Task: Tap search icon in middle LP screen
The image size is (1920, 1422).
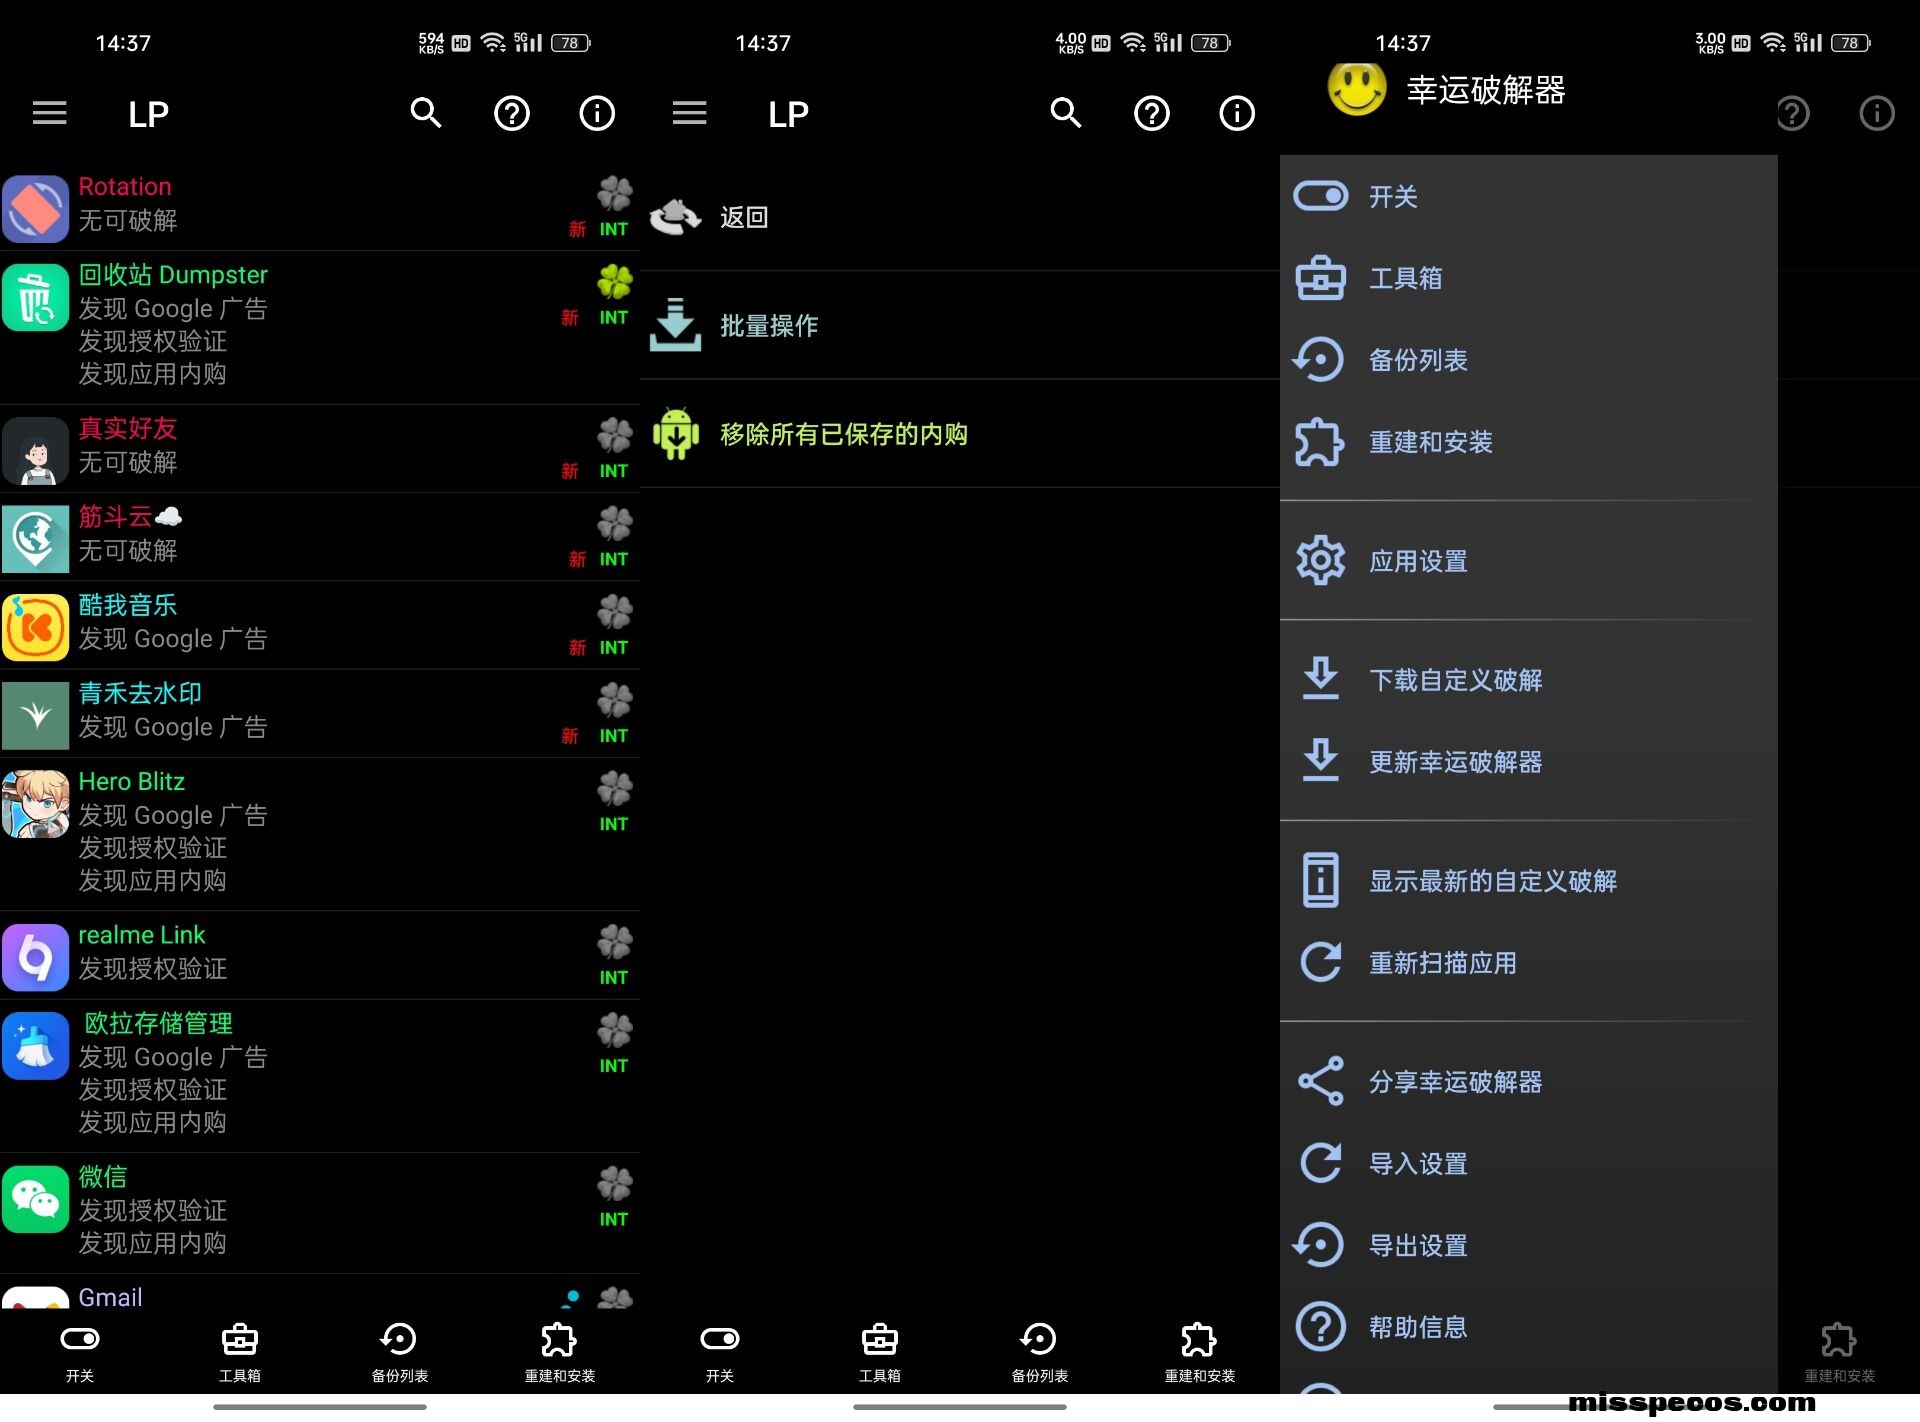Action: pos(1066,113)
